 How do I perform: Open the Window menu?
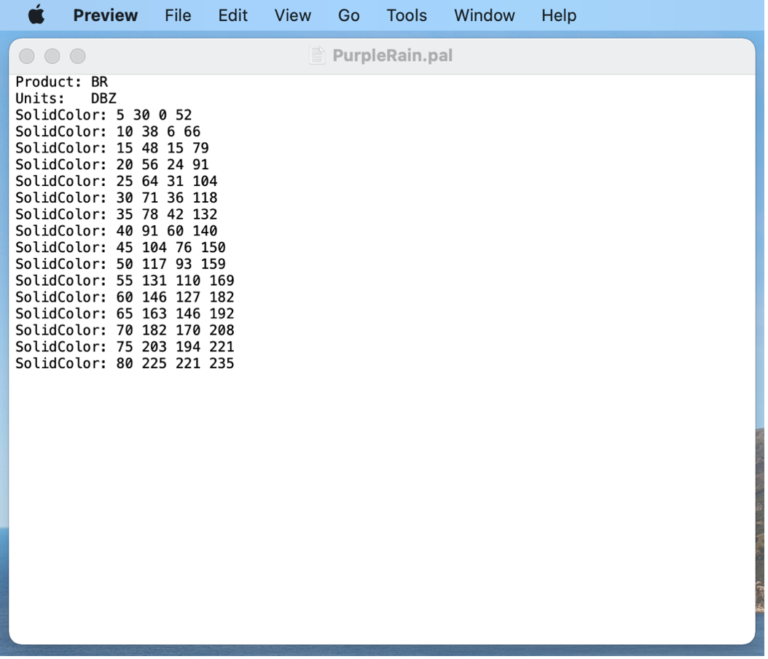[484, 15]
